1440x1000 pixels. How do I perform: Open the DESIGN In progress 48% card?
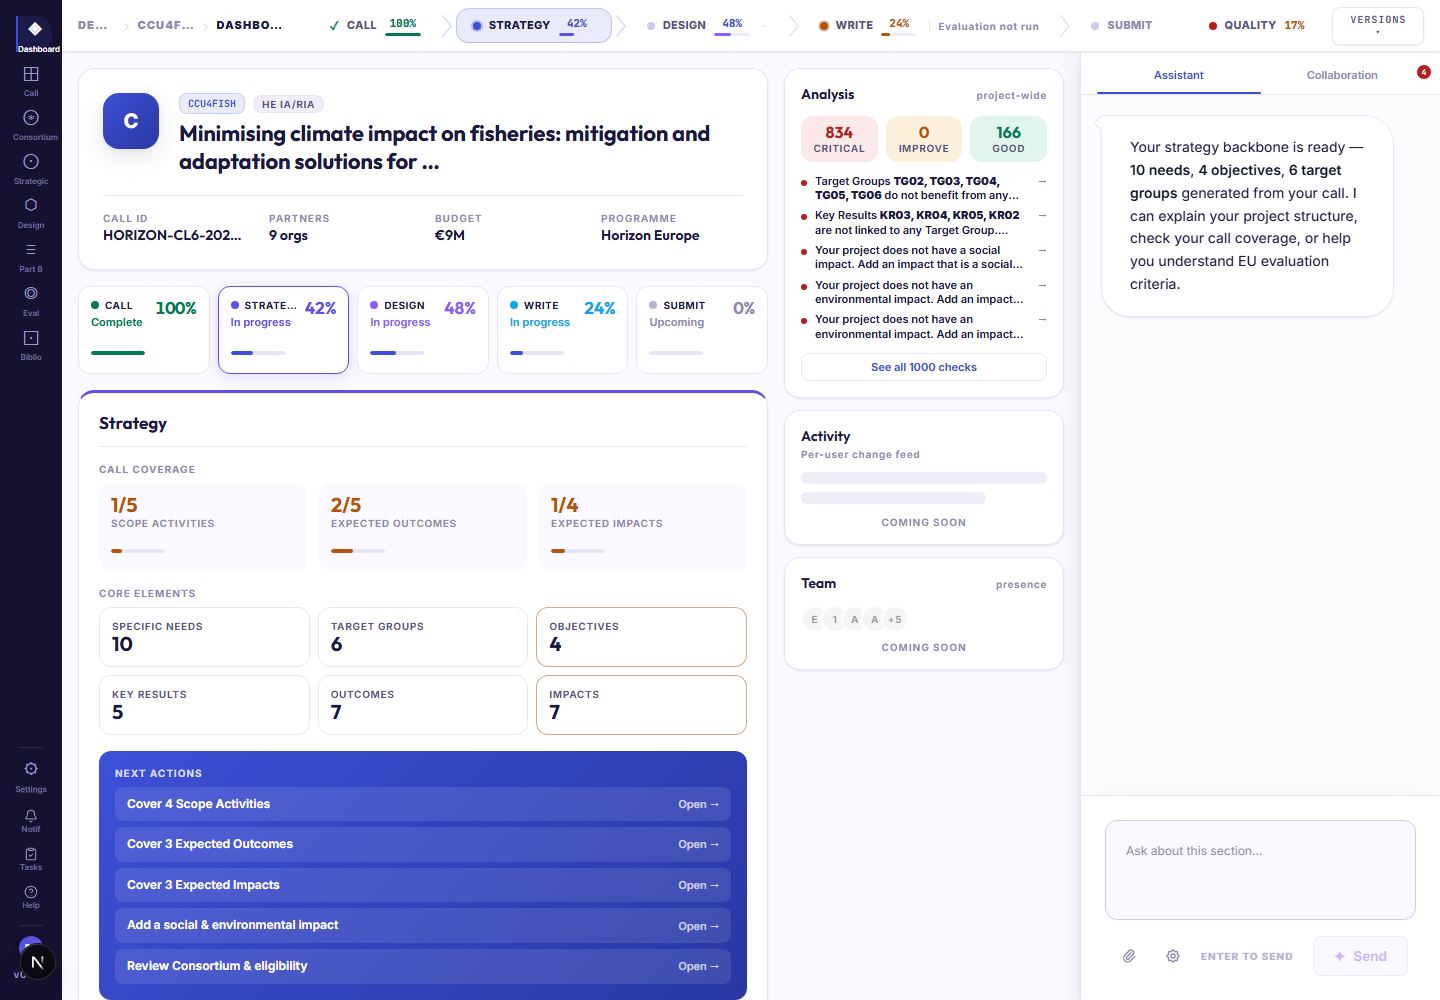pos(423,330)
